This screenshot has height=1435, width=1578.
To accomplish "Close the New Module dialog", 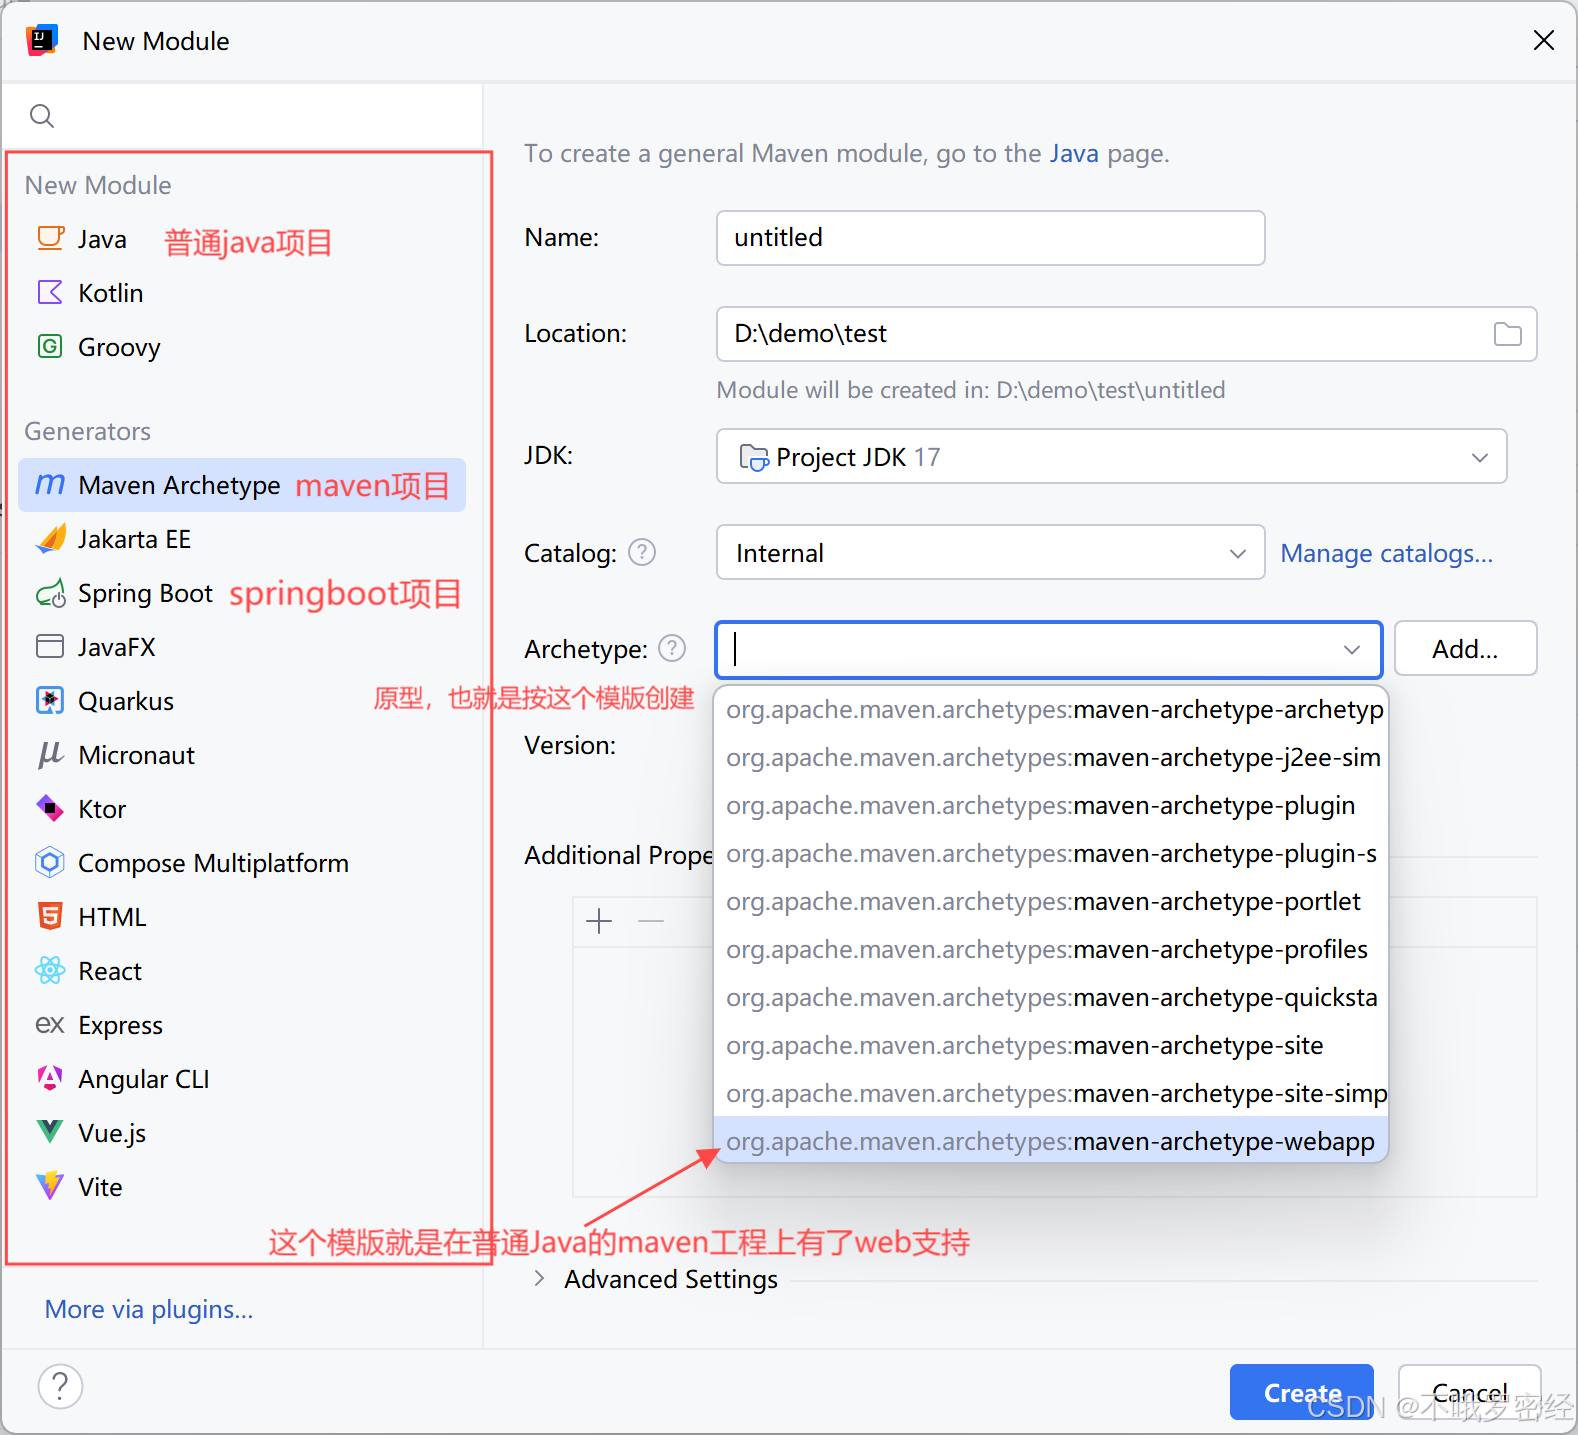I will (1543, 40).
